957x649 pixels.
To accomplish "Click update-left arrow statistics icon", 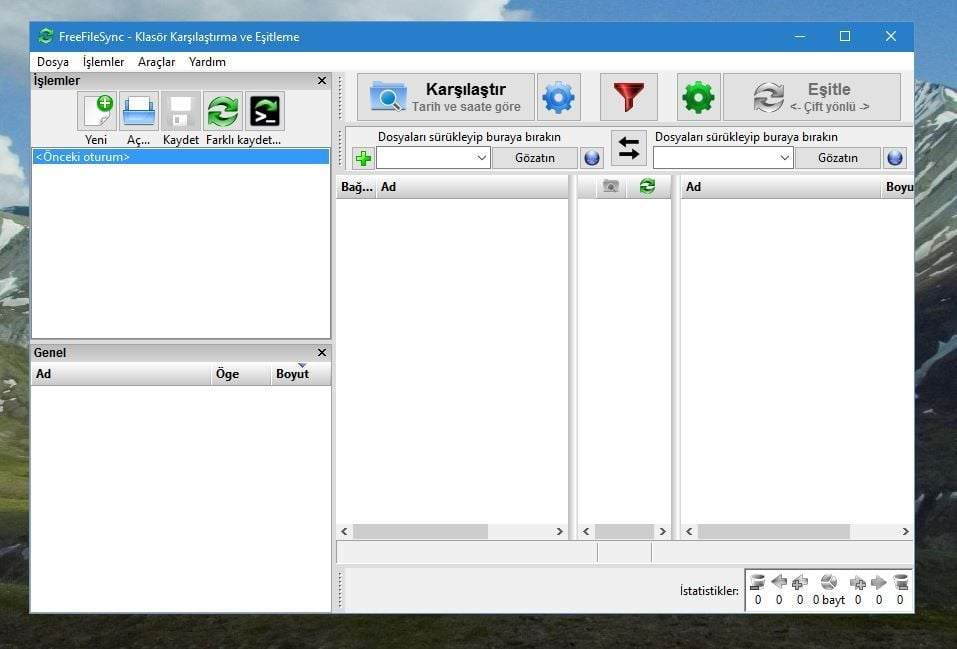I will click(x=779, y=582).
